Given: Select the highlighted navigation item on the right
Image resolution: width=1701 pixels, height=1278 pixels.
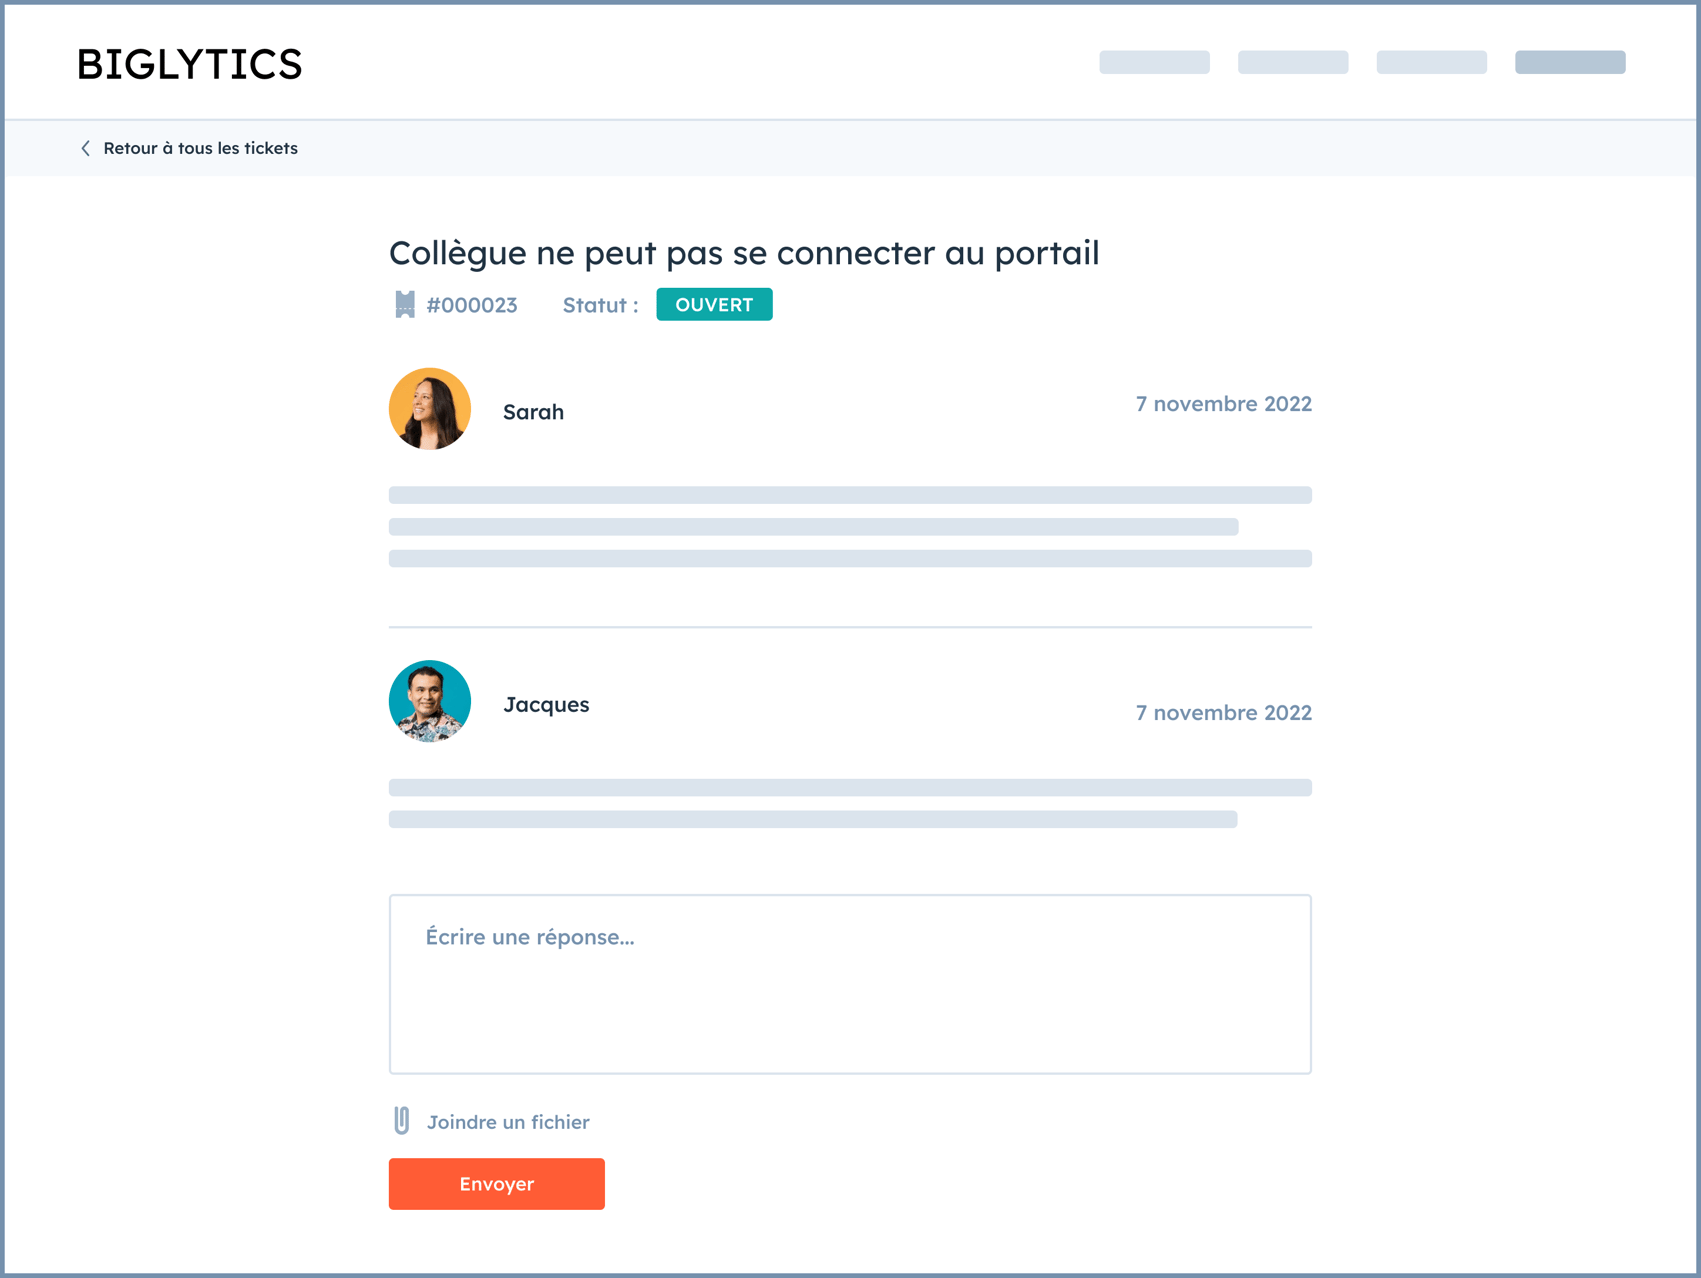Looking at the screenshot, I should pyautogui.click(x=1569, y=61).
